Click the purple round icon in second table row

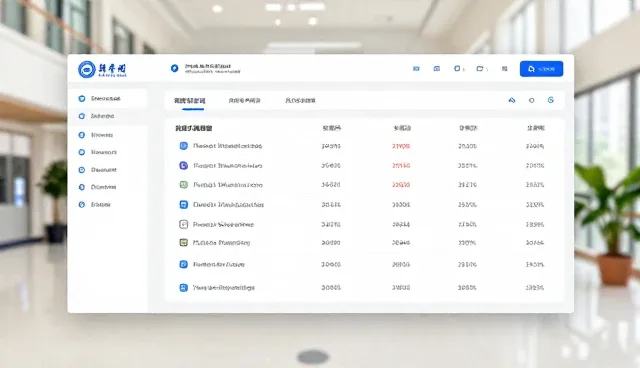(x=184, y=166)
